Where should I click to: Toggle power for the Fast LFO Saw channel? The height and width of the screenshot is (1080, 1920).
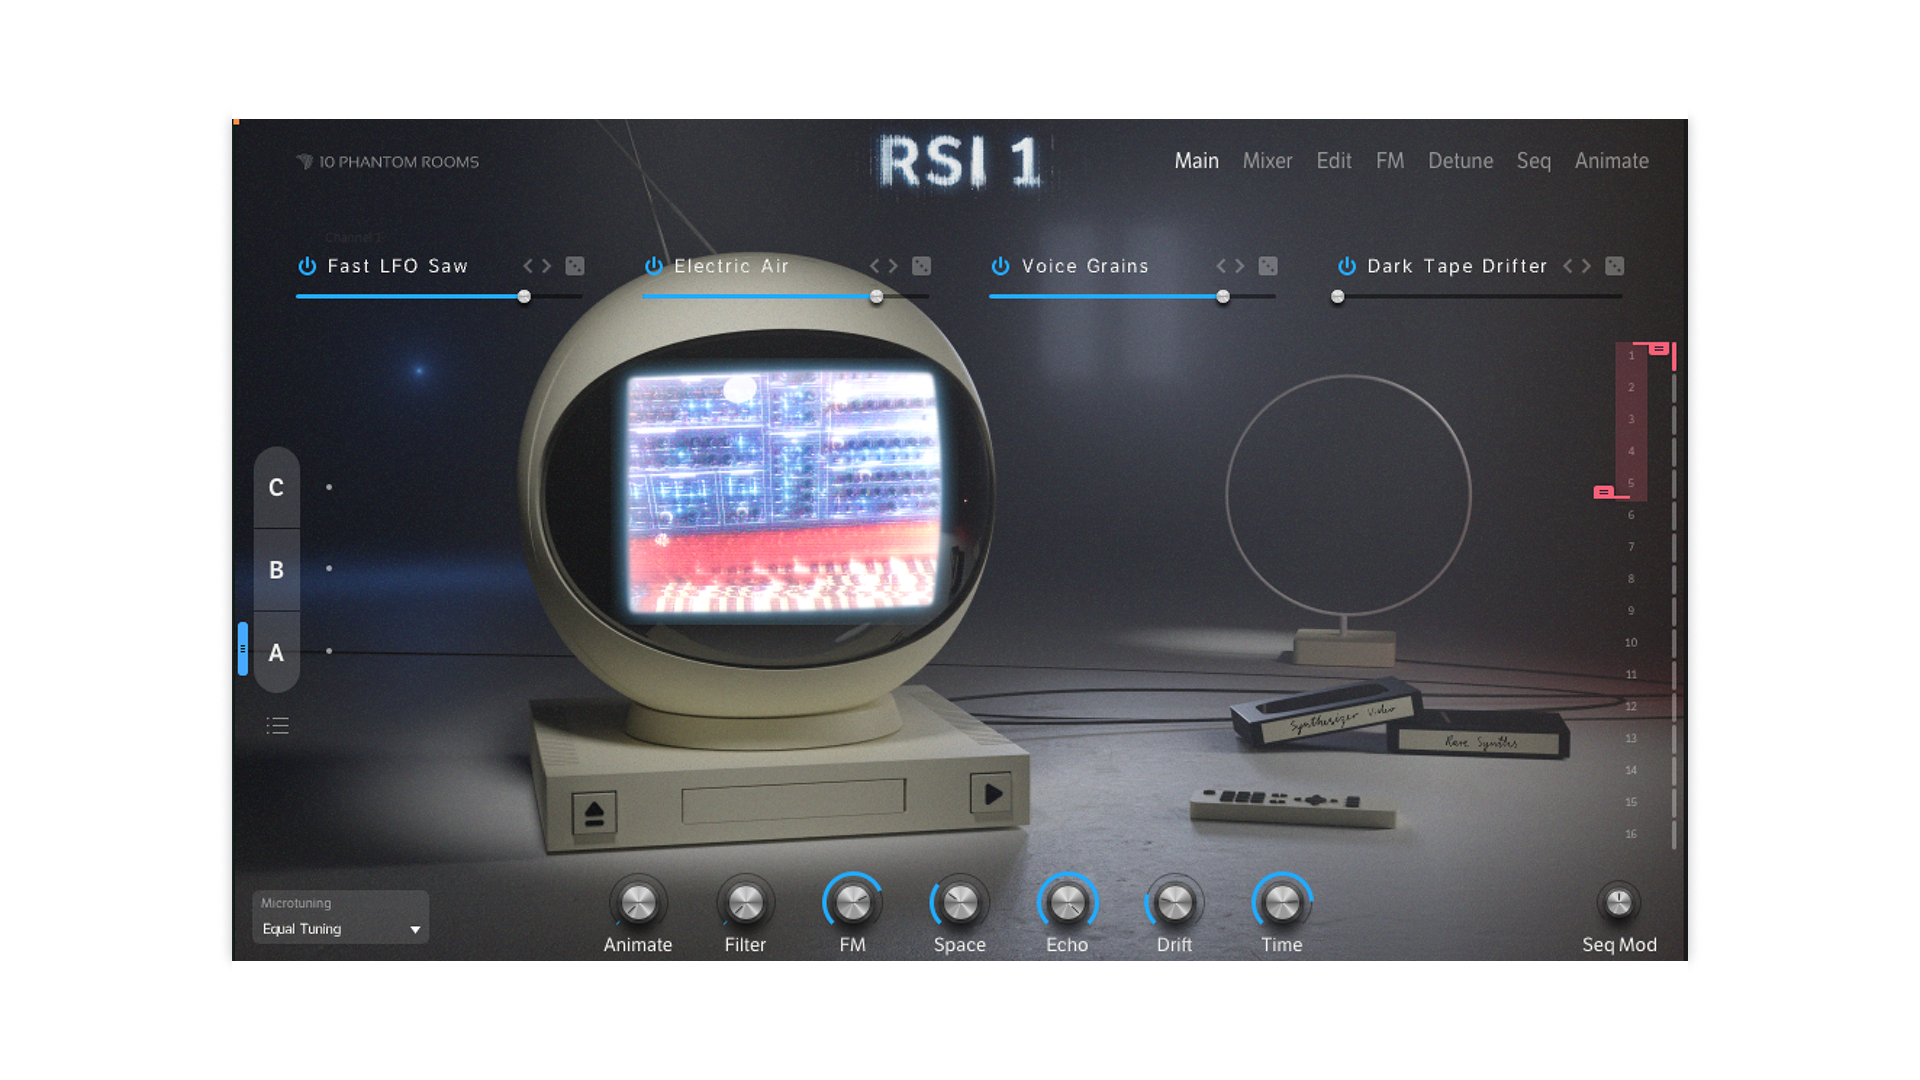coord(306,266)
